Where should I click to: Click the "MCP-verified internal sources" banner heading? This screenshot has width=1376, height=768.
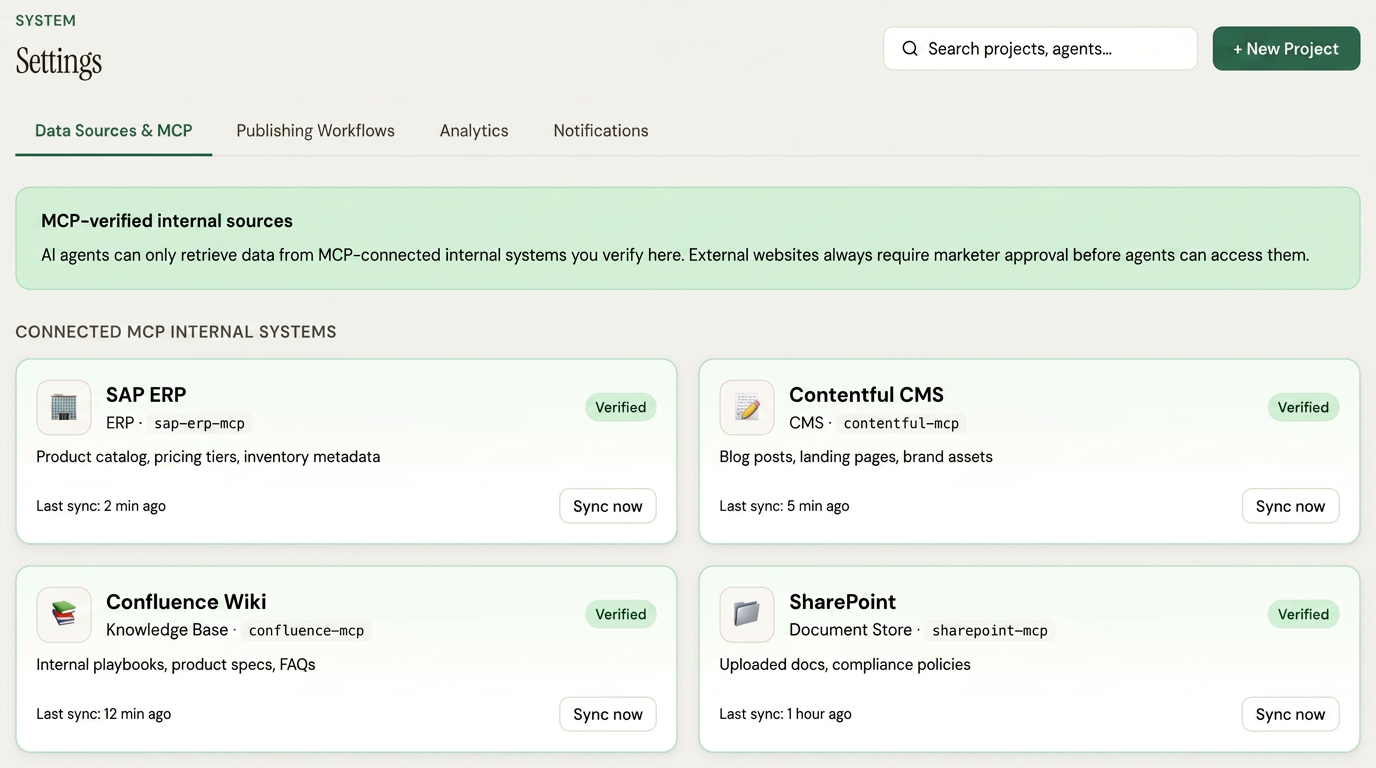[x=167, y=221]
